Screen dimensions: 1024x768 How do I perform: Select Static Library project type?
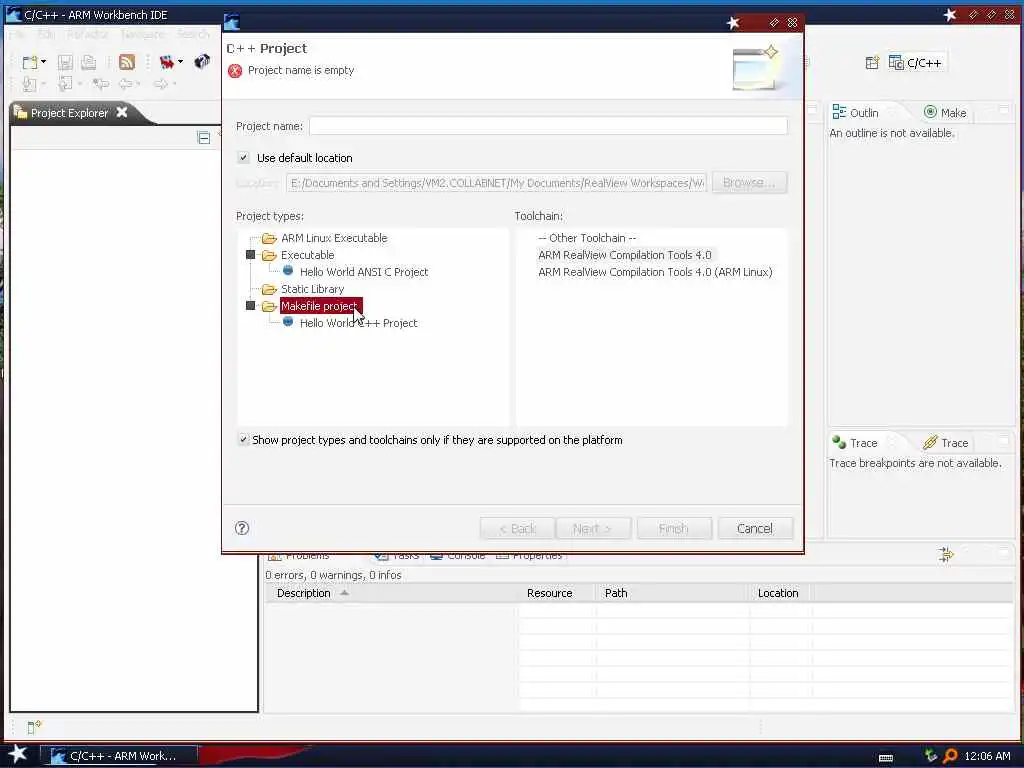coord(312,289)
